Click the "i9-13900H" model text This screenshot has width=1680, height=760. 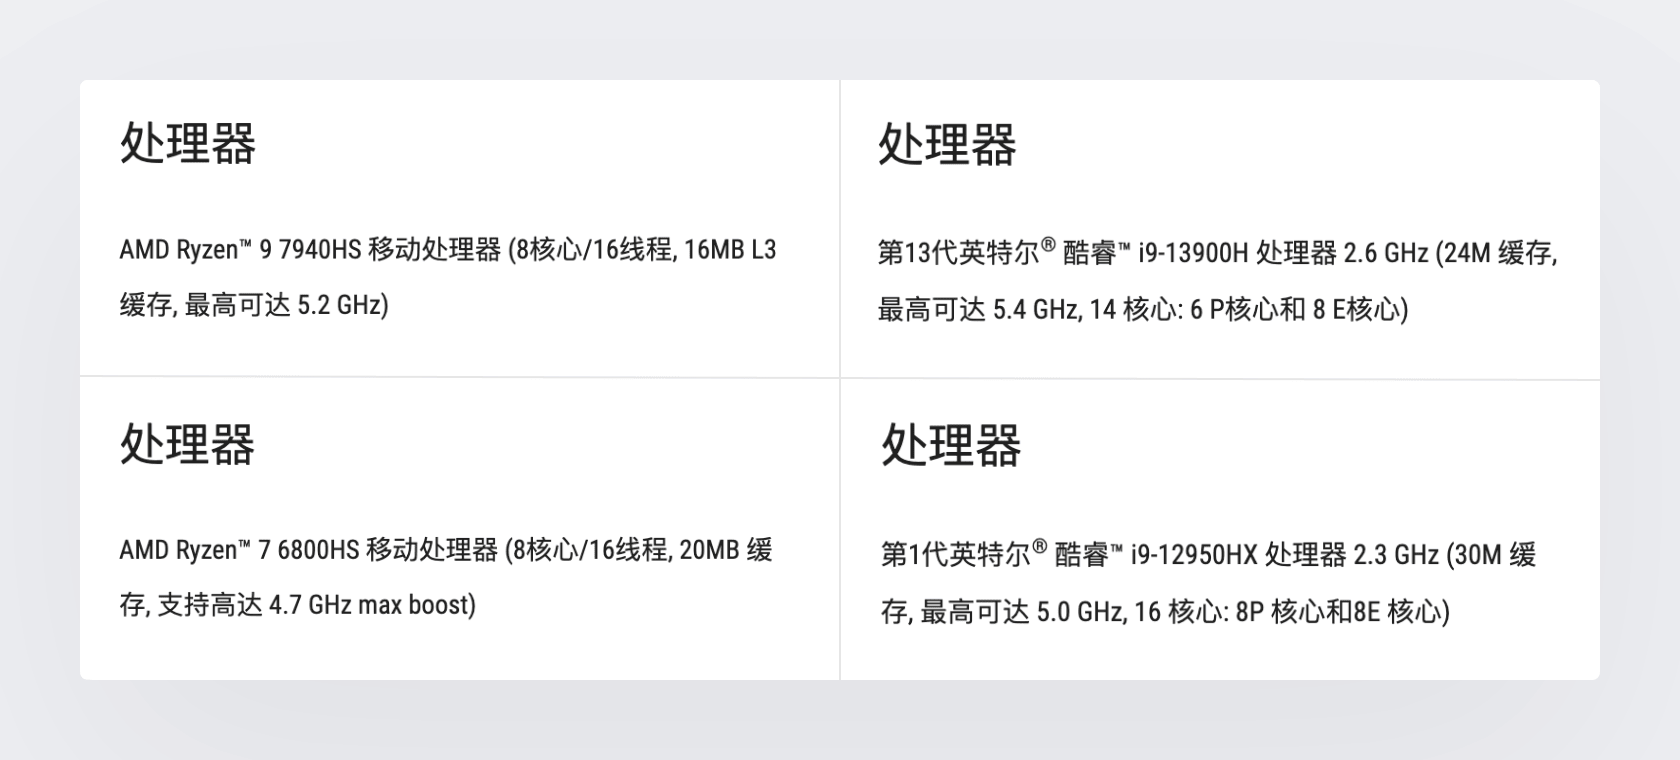tap(1193, 254)
